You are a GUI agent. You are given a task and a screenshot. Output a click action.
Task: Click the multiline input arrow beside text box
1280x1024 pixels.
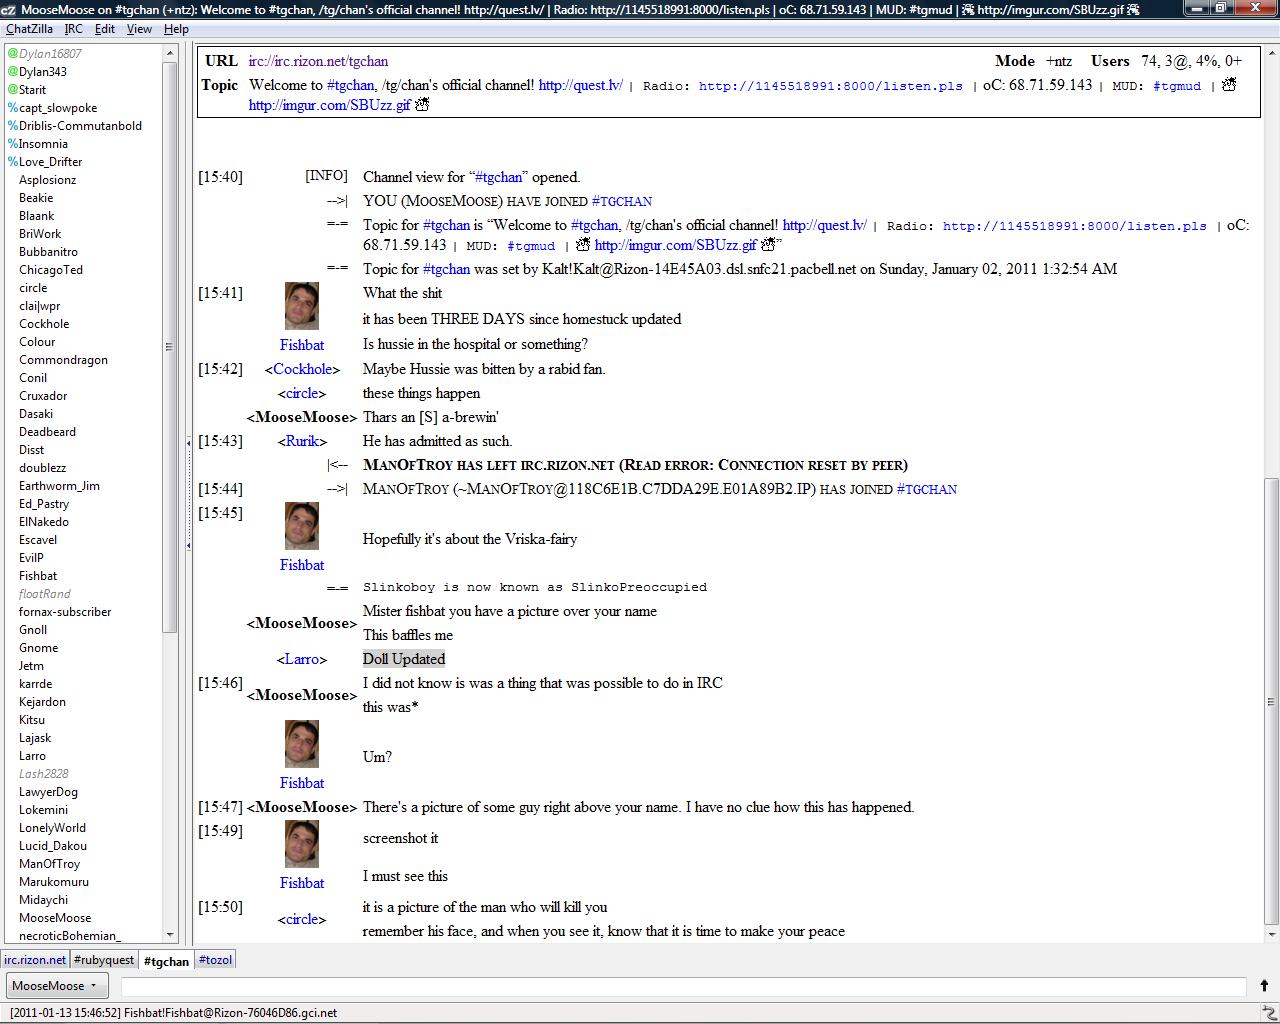(x=1264, y=986)
